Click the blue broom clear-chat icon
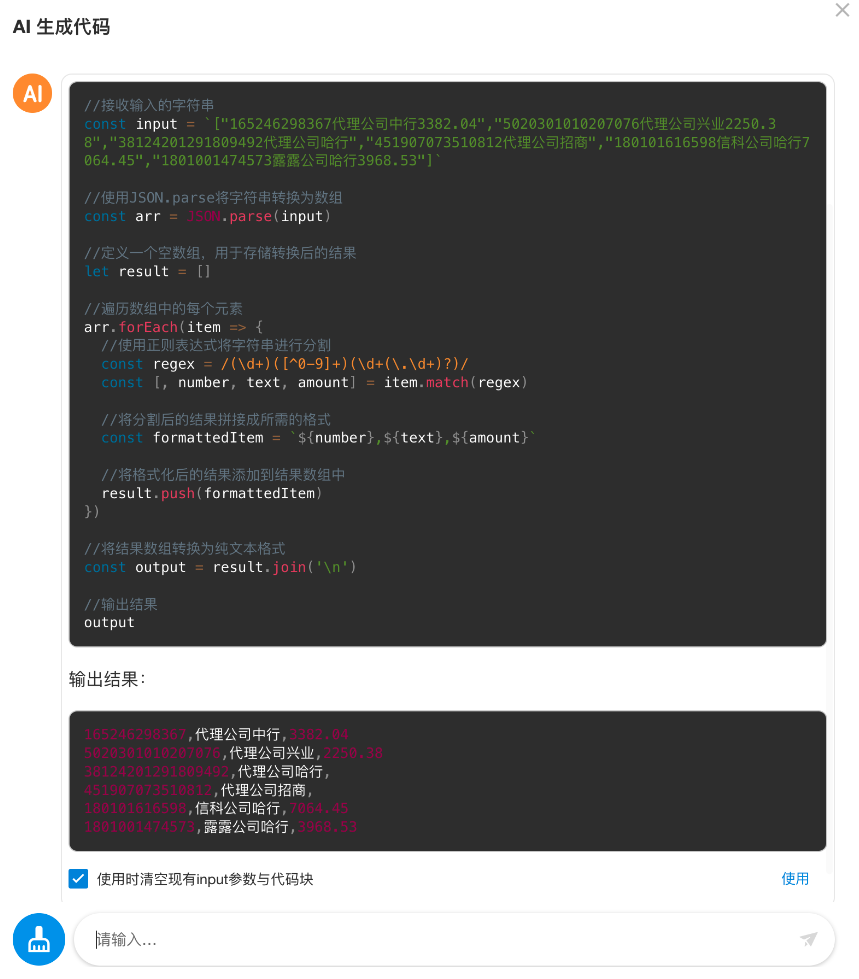The height and width of the screenshot is (979, 859). pos(39,939)
